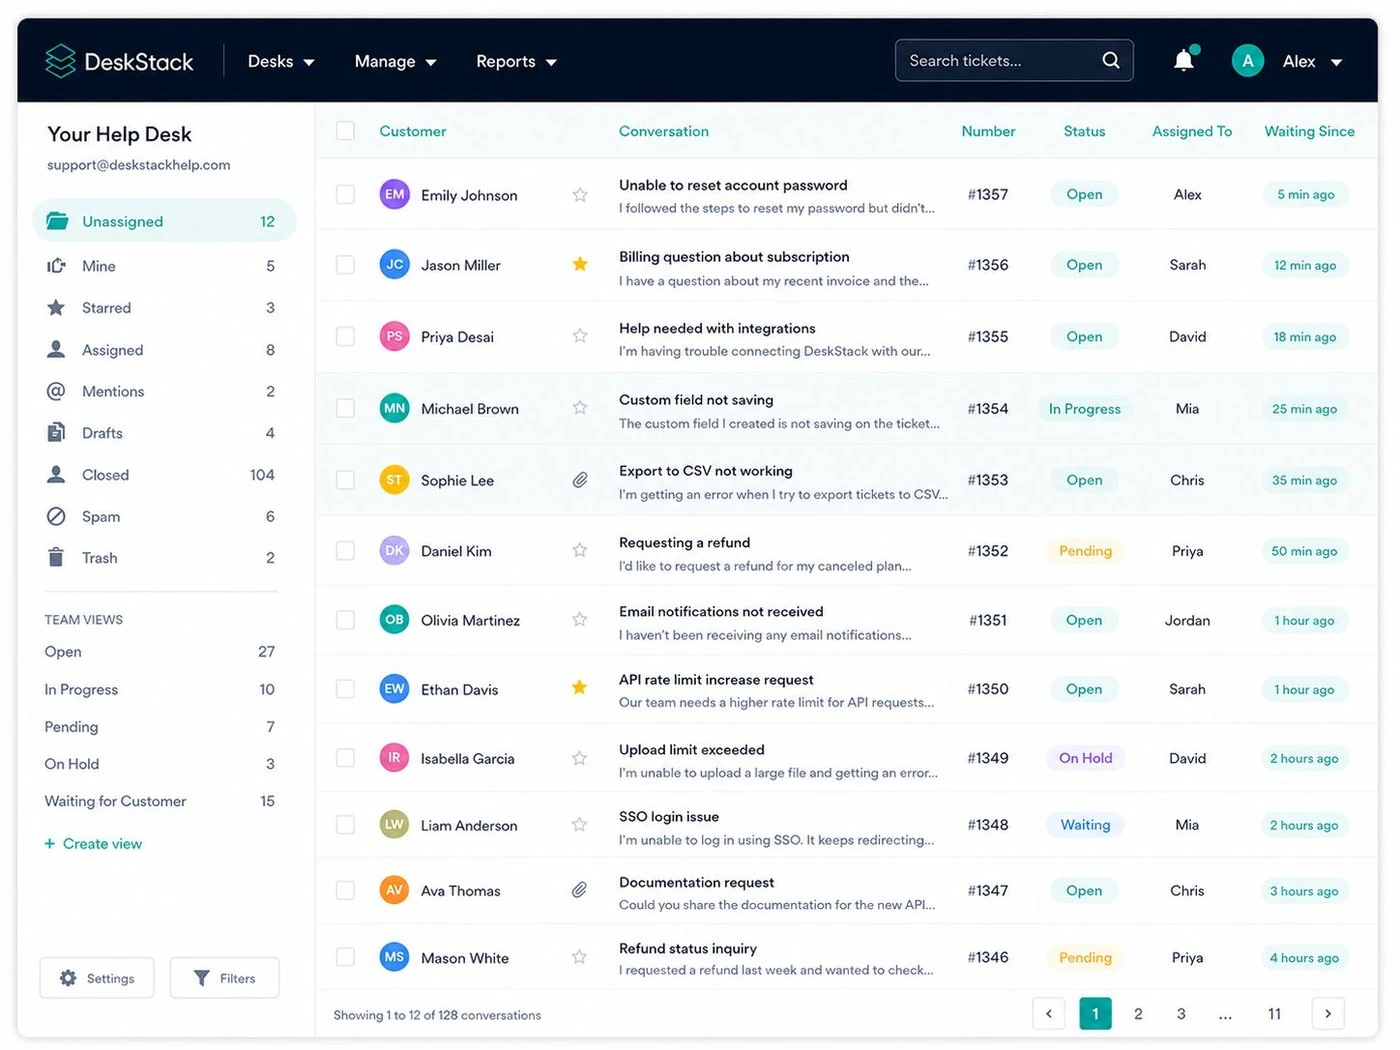Click attachment icon on Sophie Lee's row
Screen dimensions: 1400x1050
click(580, 480)
